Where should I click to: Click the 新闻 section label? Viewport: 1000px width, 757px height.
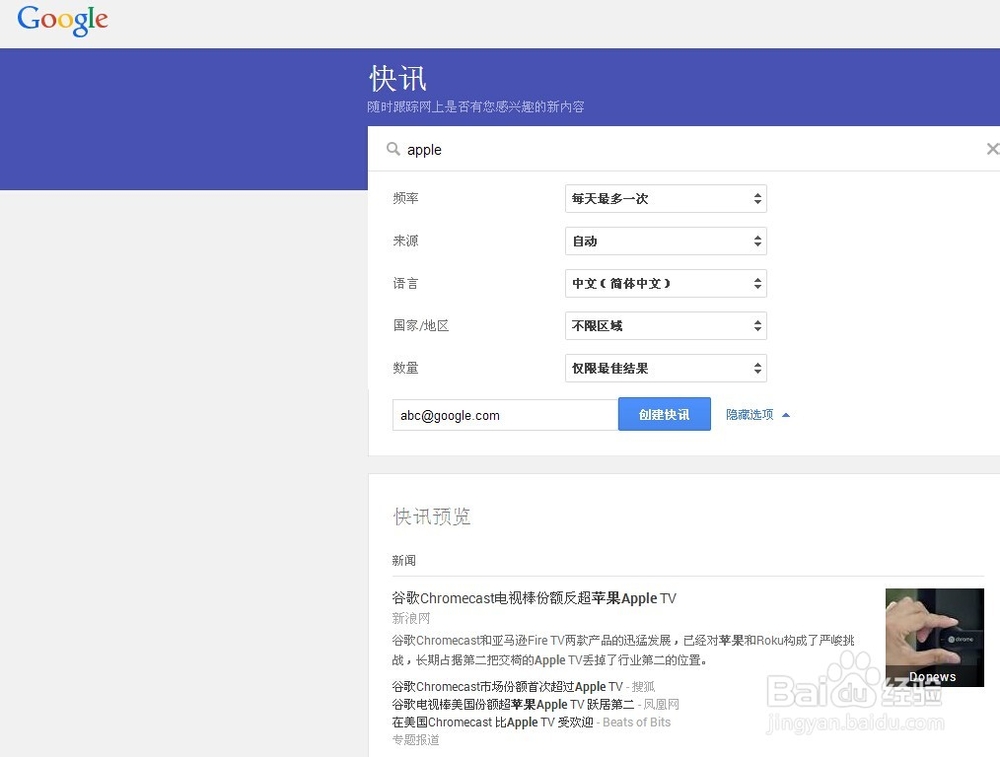(x=404, y=561)
